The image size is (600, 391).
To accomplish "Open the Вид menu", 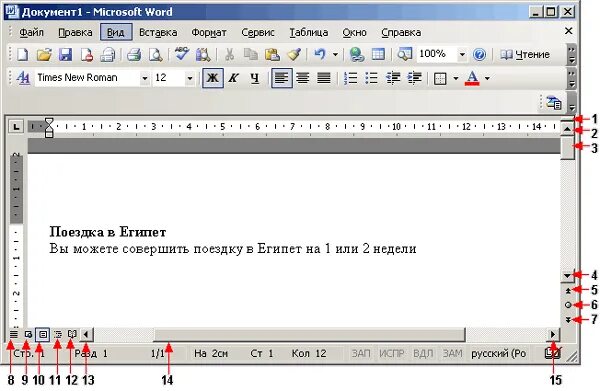I will click(116, 32).
